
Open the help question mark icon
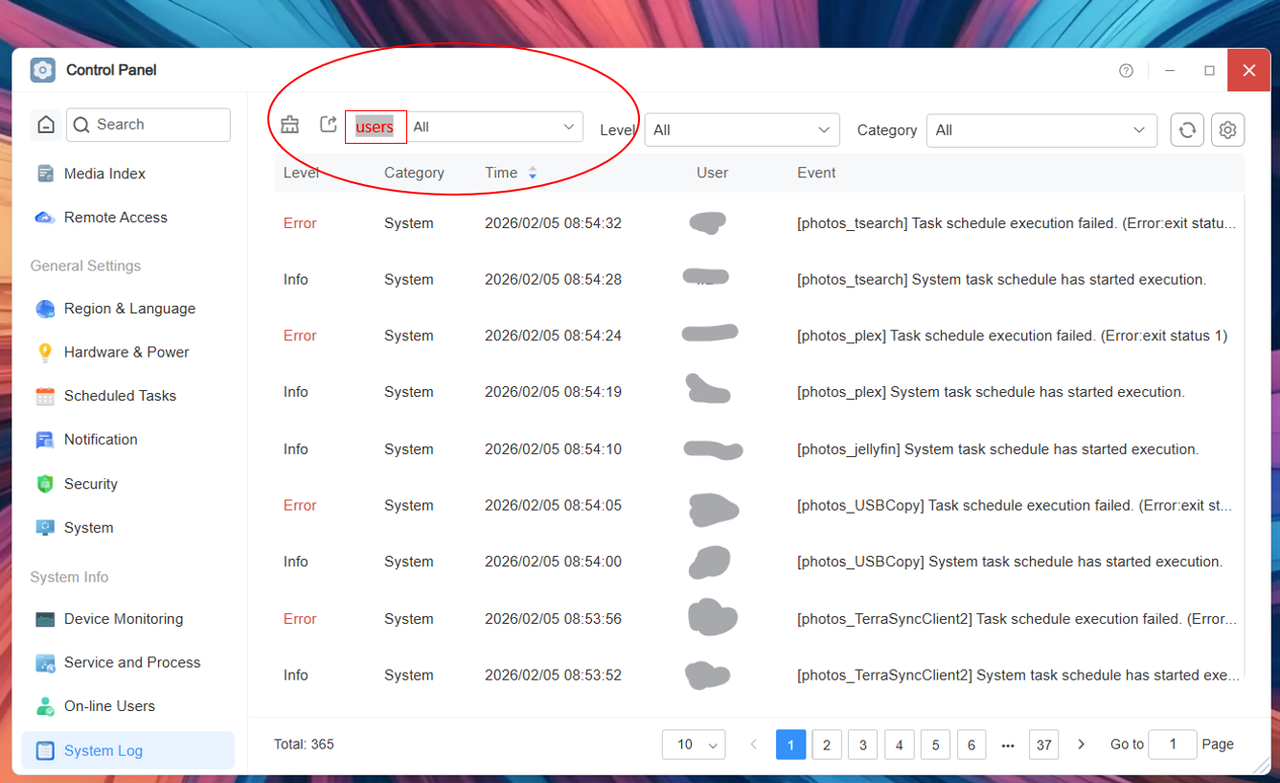pos(1126,71)
